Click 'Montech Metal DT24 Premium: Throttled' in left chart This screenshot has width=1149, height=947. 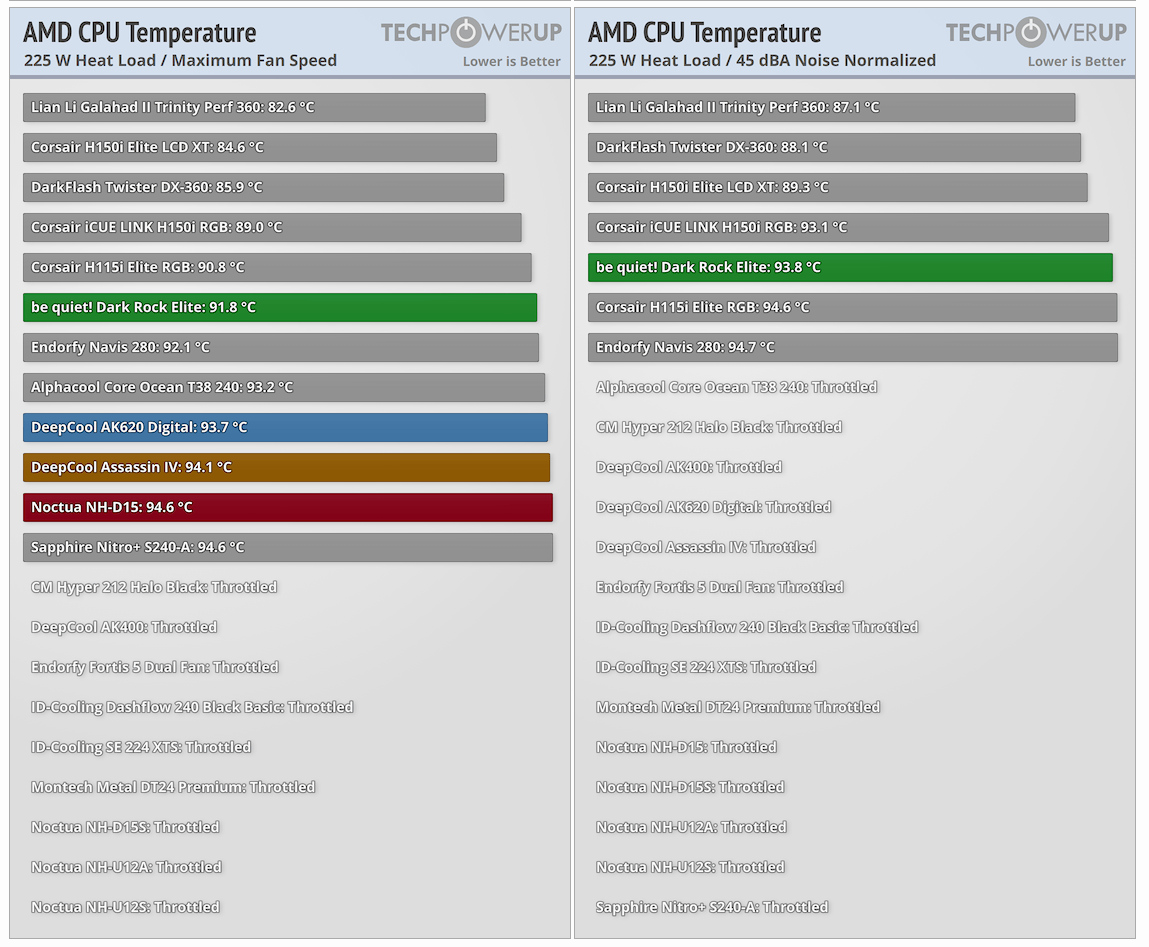click(x=173, y=787)
